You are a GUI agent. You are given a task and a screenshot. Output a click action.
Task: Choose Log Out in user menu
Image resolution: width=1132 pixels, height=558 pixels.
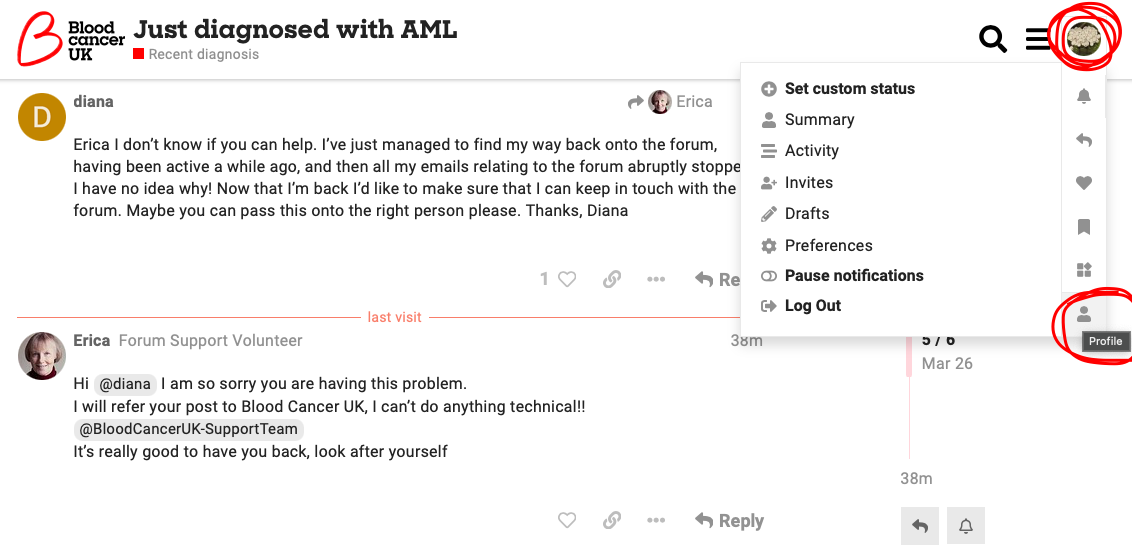click(x=826, y=305)
